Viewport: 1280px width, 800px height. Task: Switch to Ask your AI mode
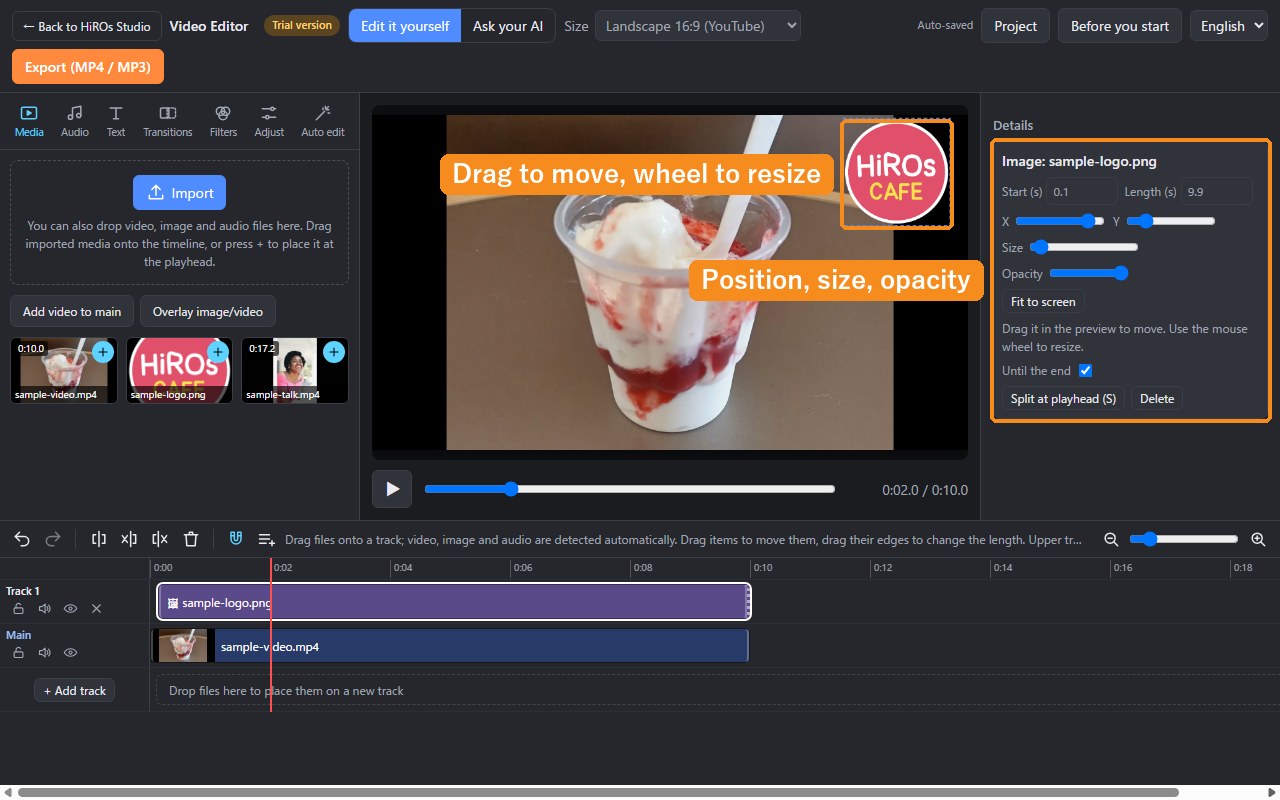click(508, 26)
